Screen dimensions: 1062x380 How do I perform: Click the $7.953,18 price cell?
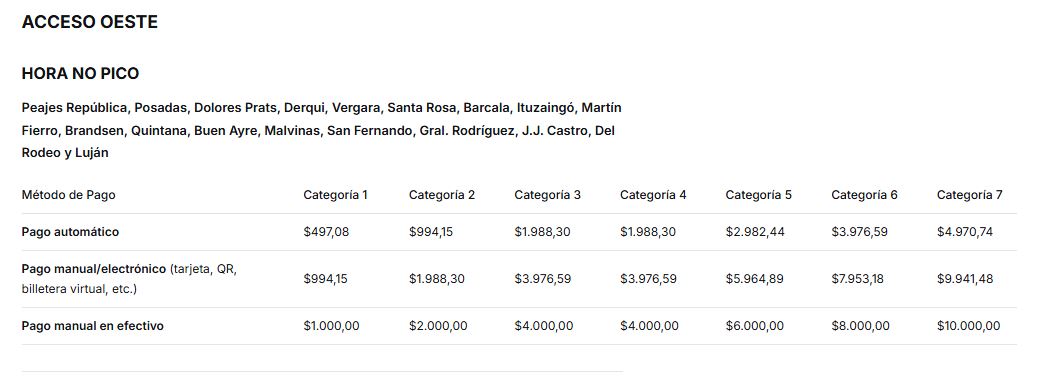[x=857, y=278]
